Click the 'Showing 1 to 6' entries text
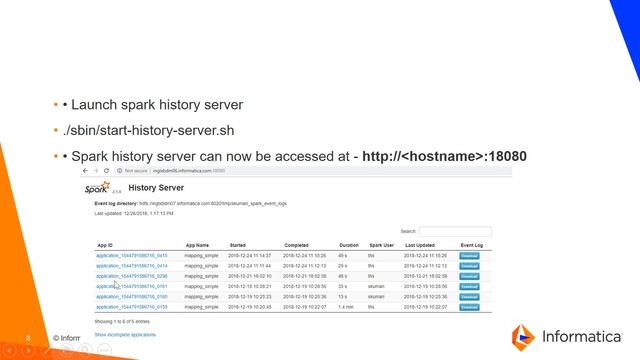The image size is (640, 360). point(122,322)
